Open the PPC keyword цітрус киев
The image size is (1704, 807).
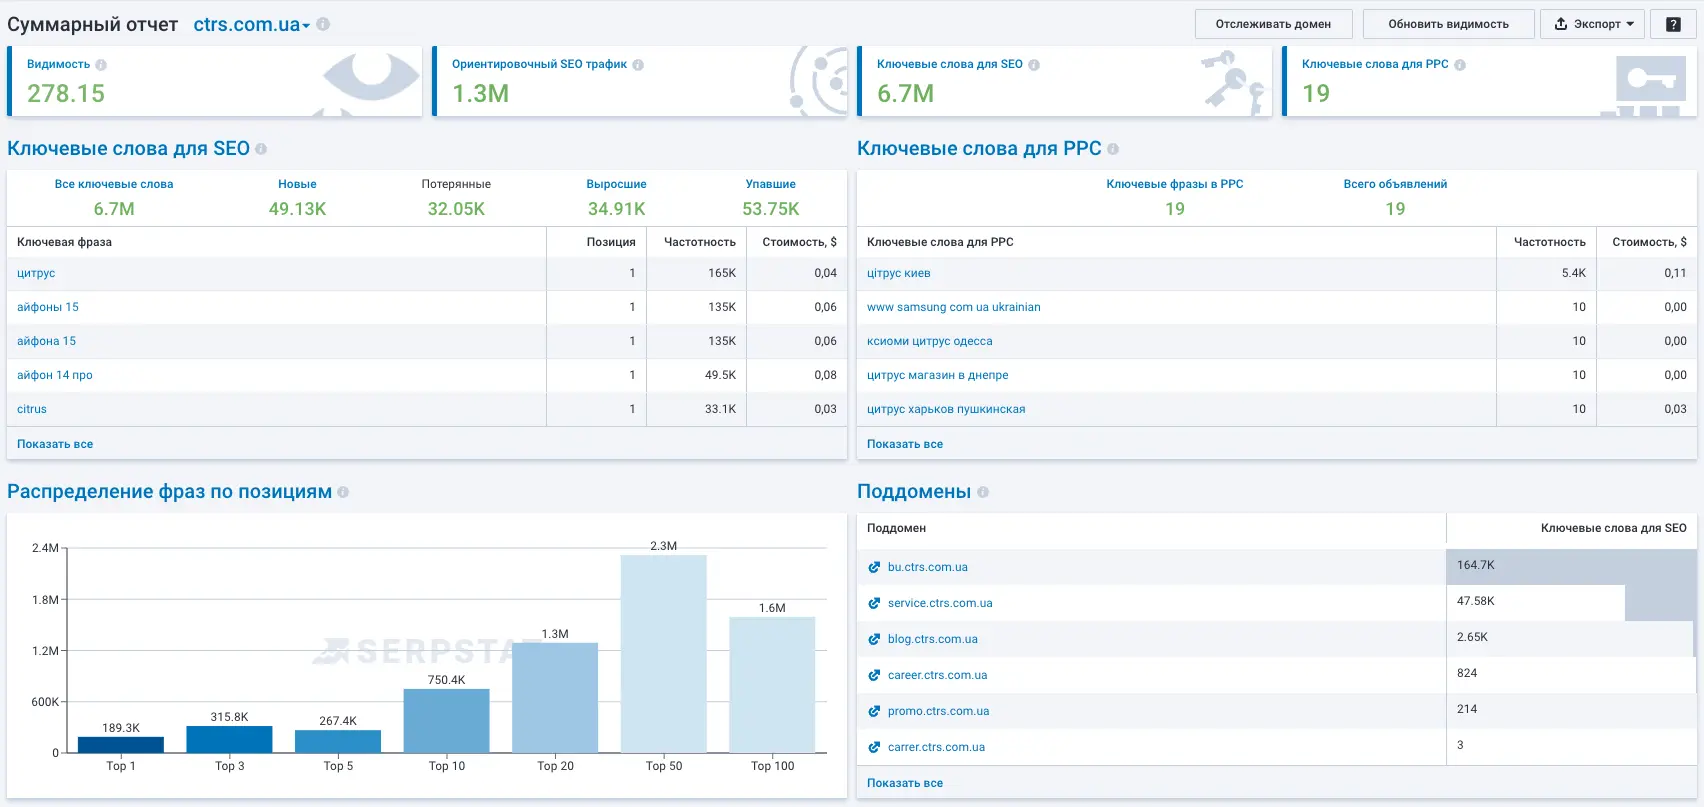click(899, 273)
